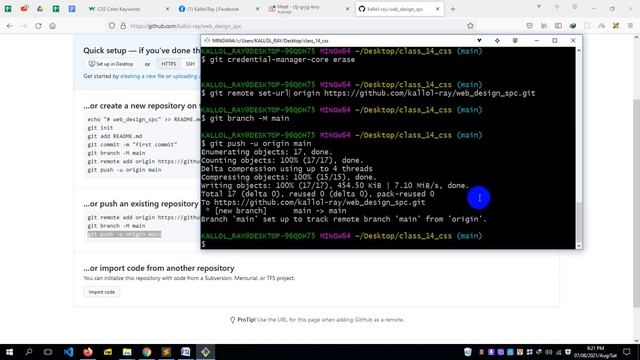Click the git commit first commit line

click(132, 144)
